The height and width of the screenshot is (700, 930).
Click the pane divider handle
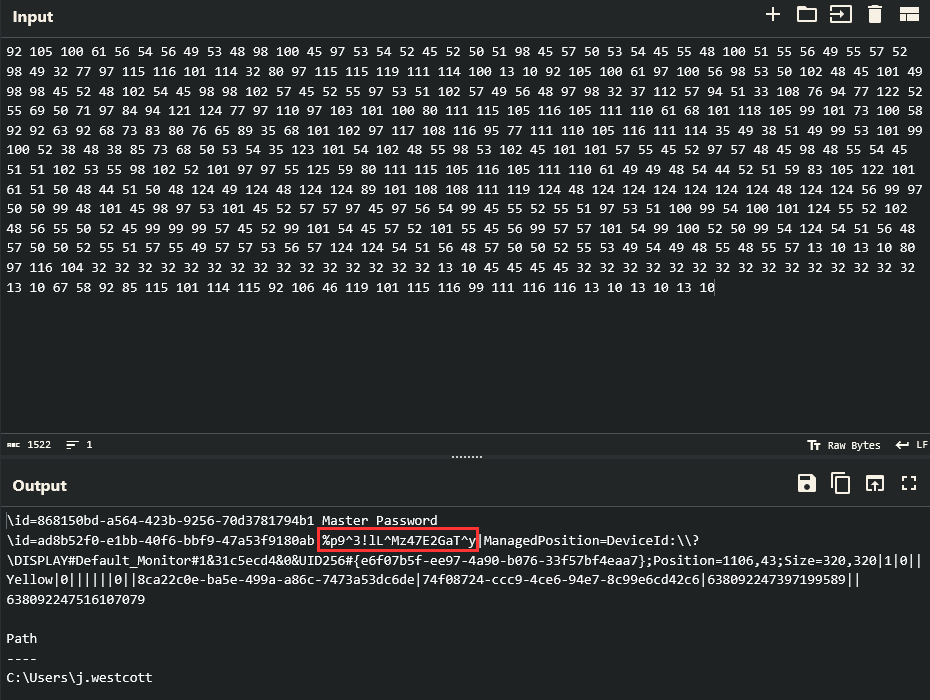coord(466,457)
